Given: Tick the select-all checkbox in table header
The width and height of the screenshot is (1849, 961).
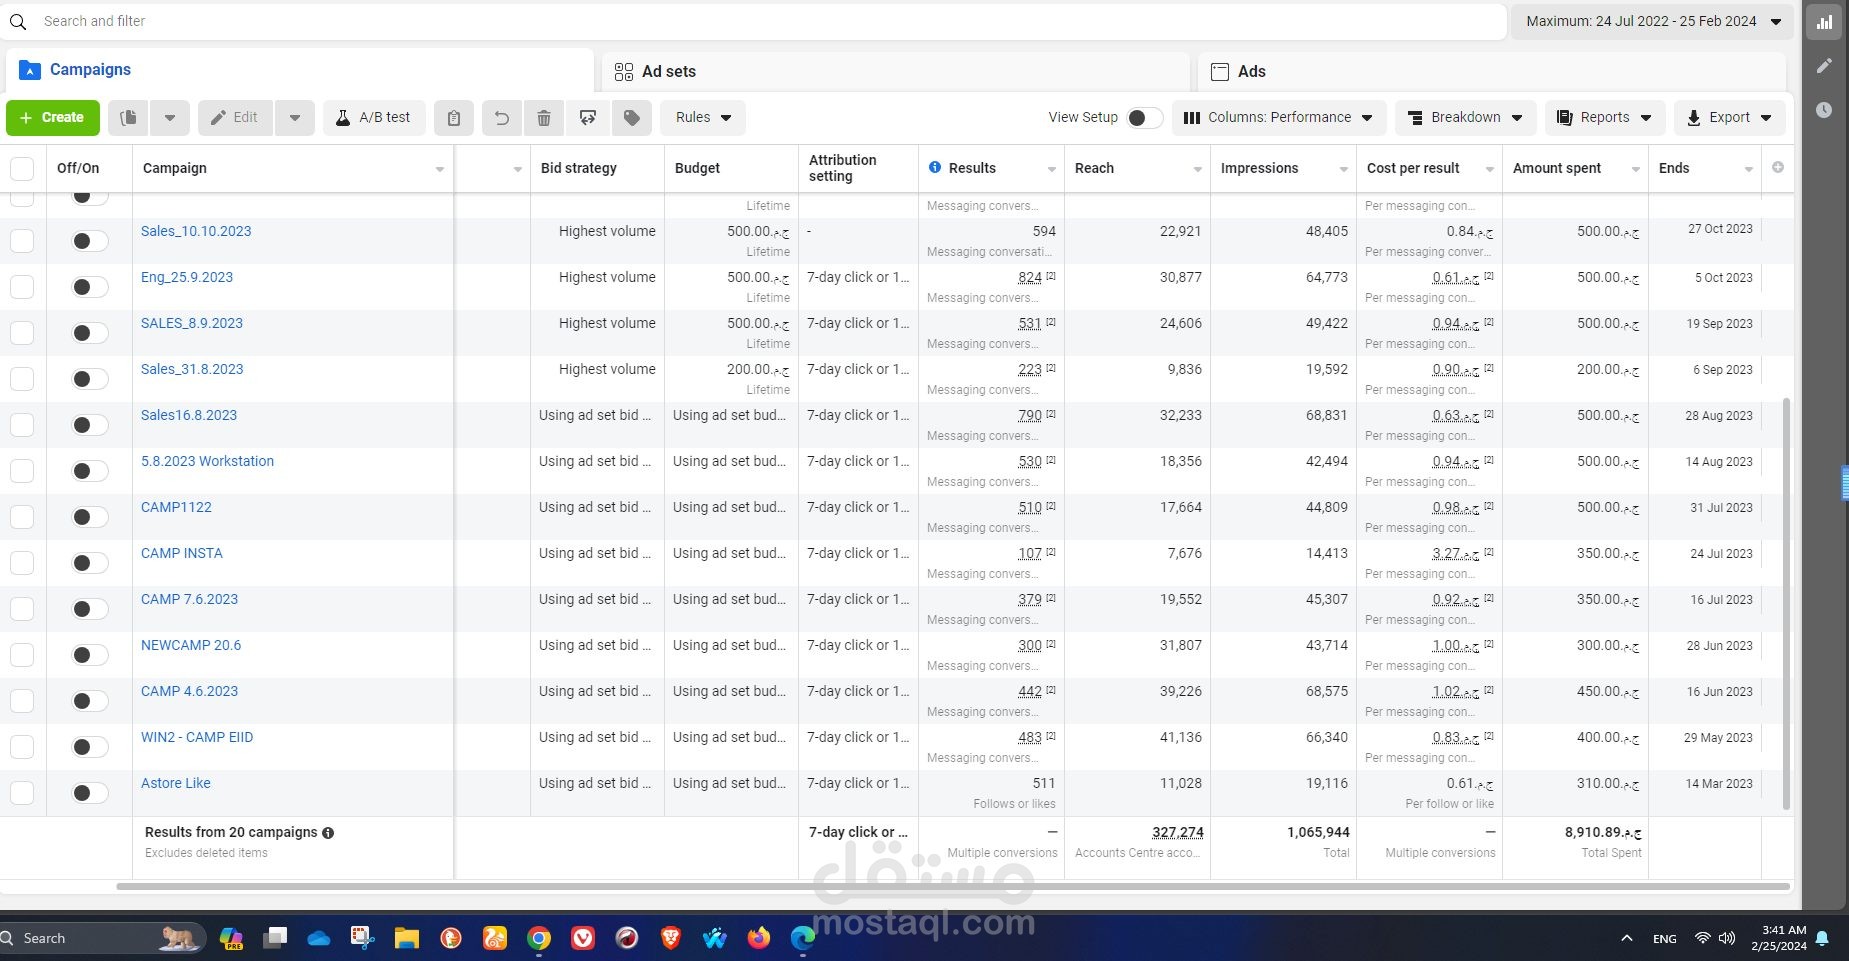Looking at the screenshot, I should pyautogui.click(x=22, y=168).
